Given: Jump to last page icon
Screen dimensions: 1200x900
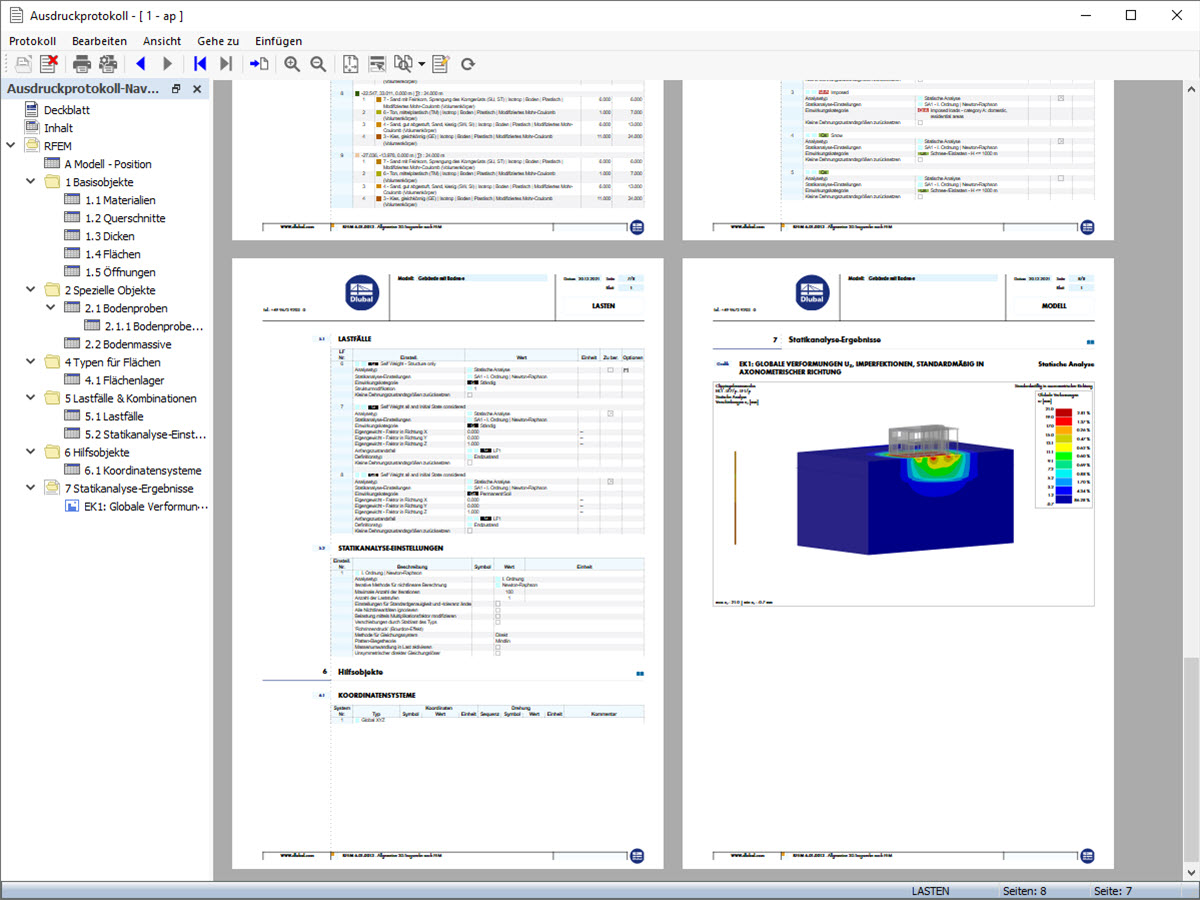Looking at the screenshot, I should point(226,64).
